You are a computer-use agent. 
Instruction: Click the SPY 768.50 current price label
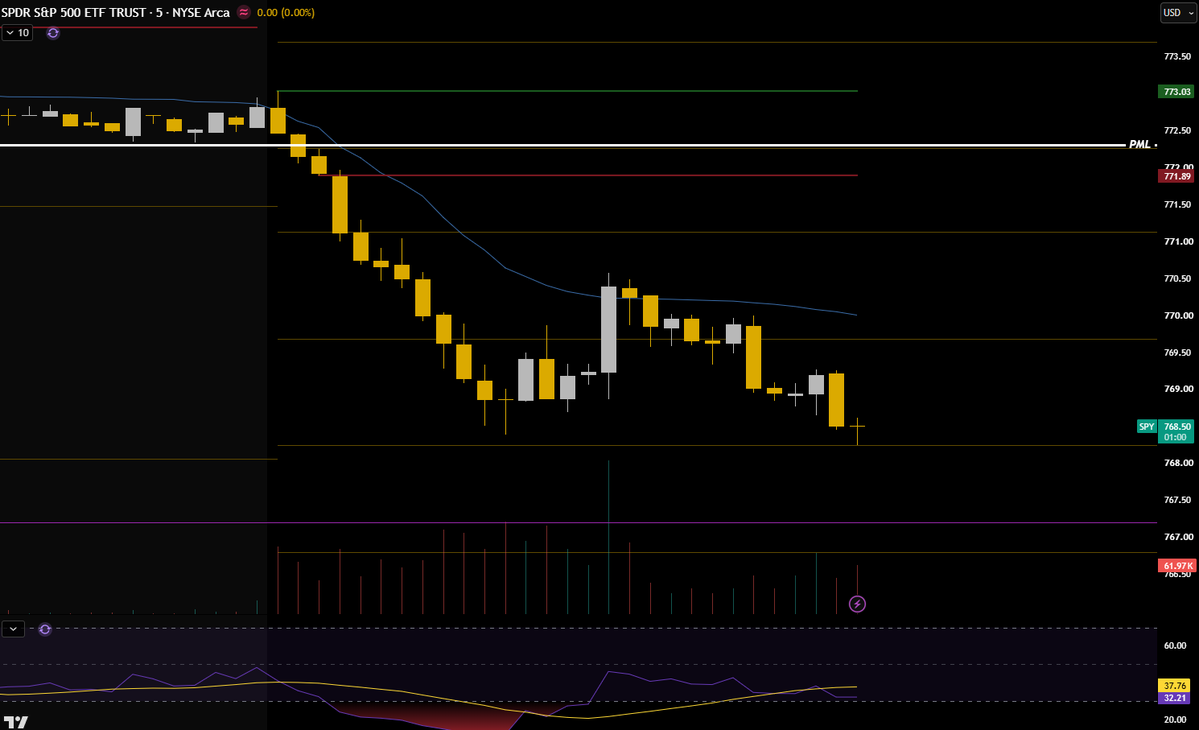coord(1165,427)
